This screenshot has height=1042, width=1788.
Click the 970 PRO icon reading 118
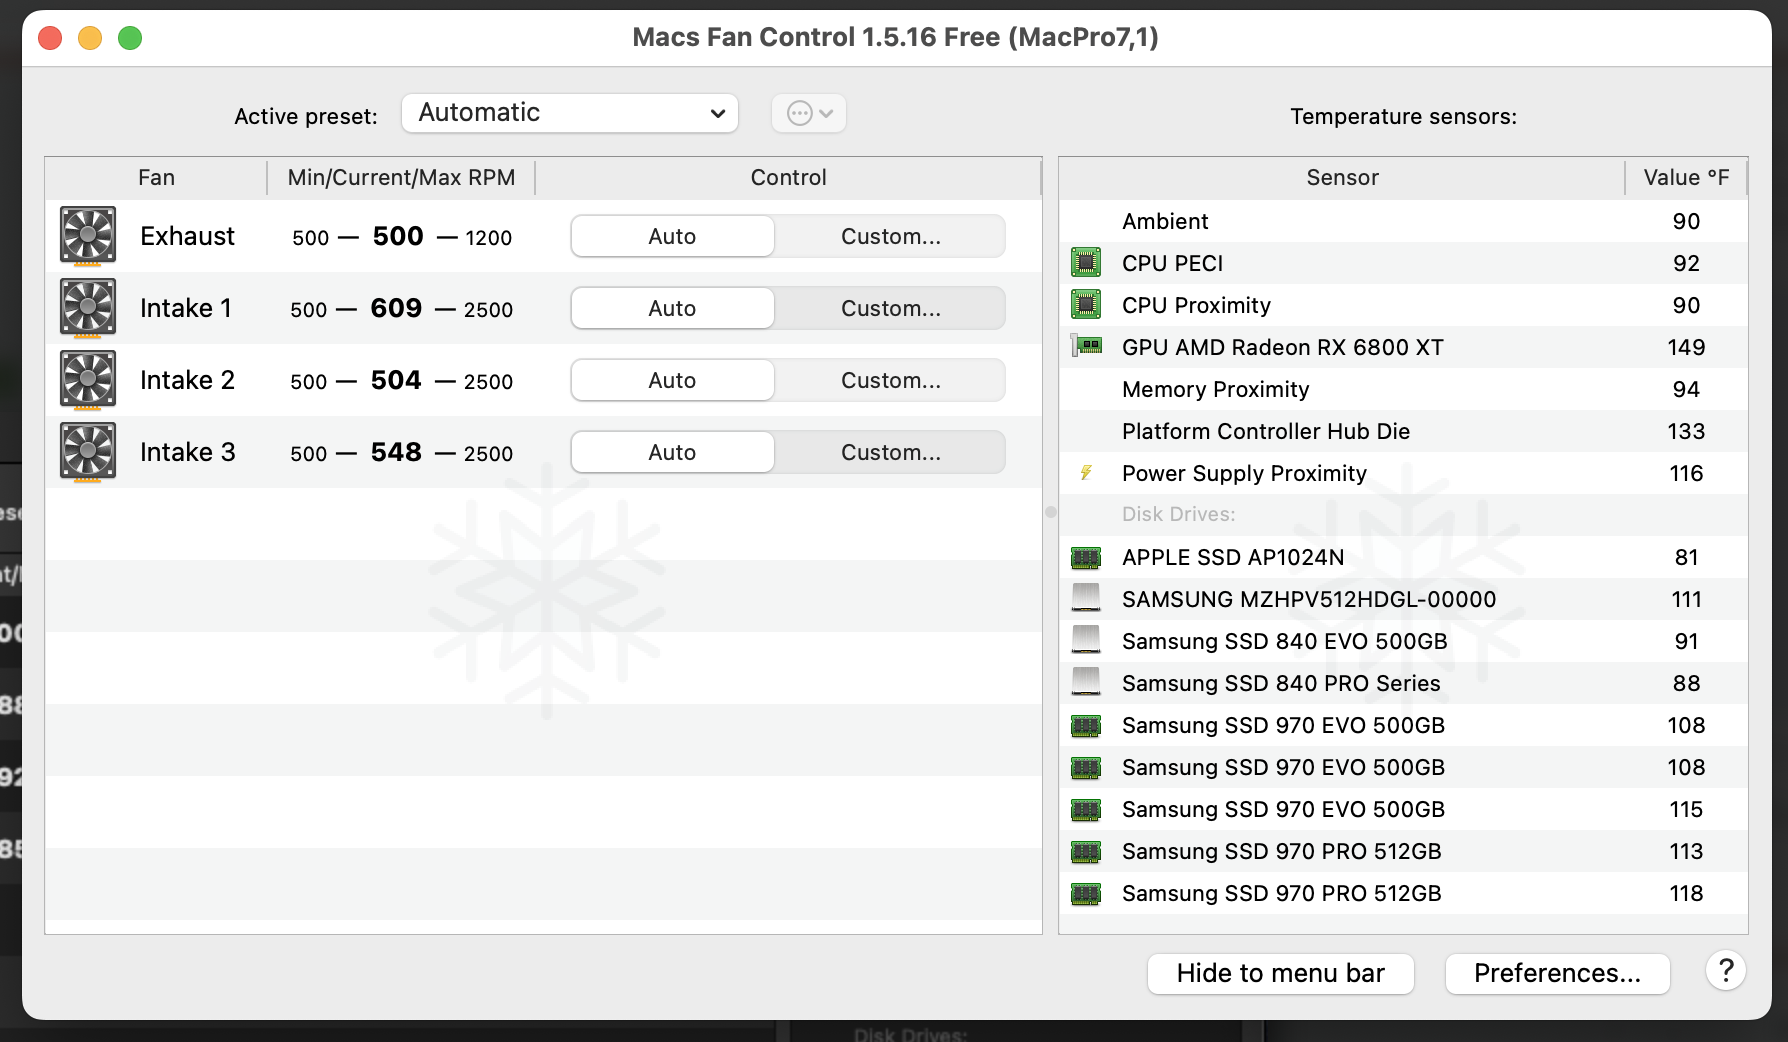click(x=1086, y=893)
